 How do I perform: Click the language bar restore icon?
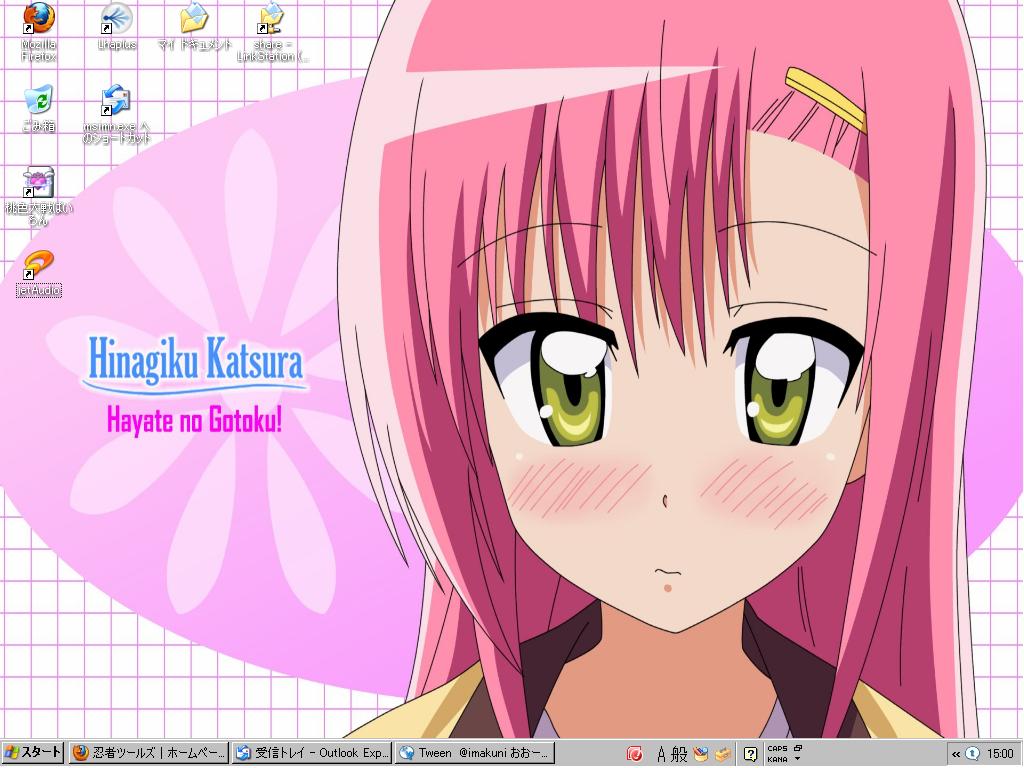pyautogui.click(x=798, y=748)
